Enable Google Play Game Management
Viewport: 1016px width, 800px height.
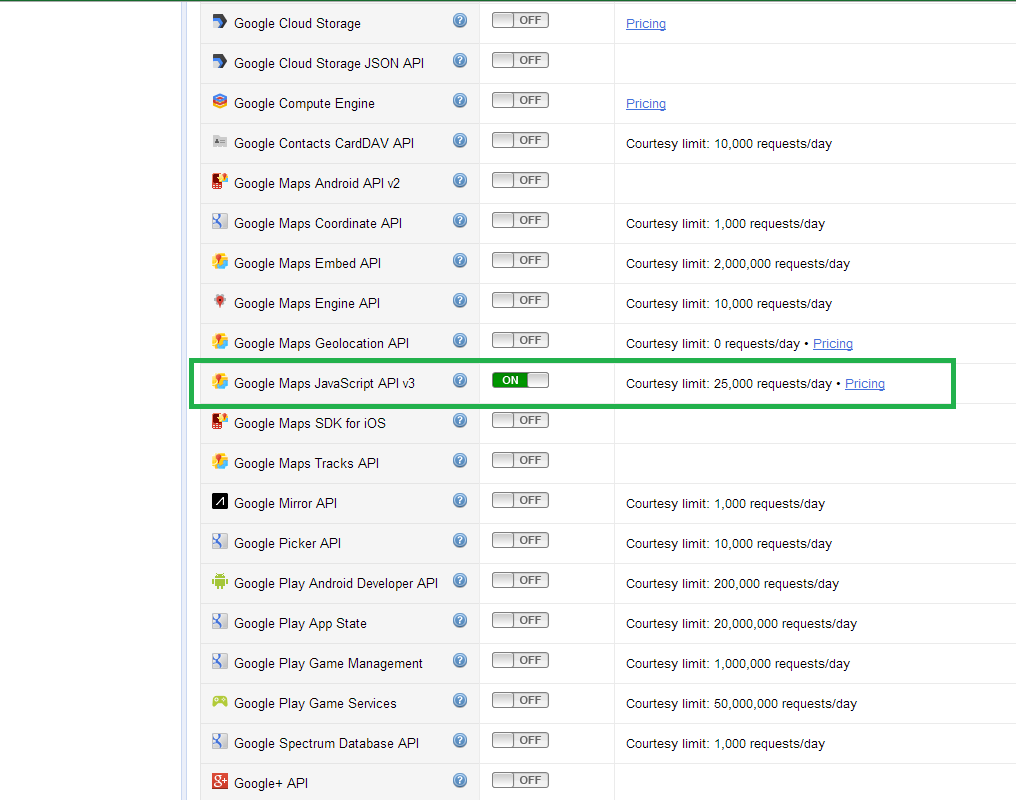click(x=520, y=661)
